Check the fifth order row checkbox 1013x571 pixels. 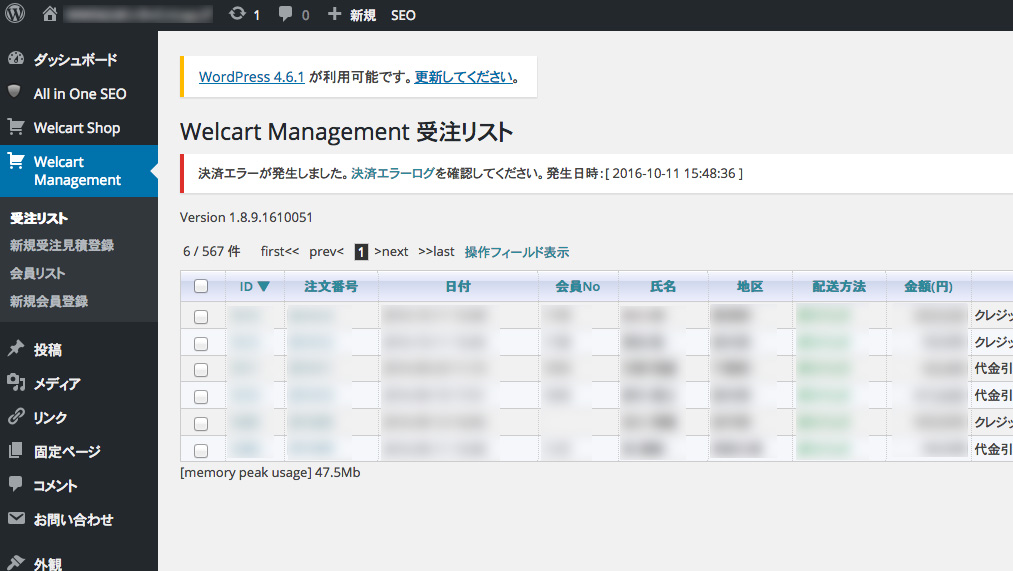click(201, 424)
